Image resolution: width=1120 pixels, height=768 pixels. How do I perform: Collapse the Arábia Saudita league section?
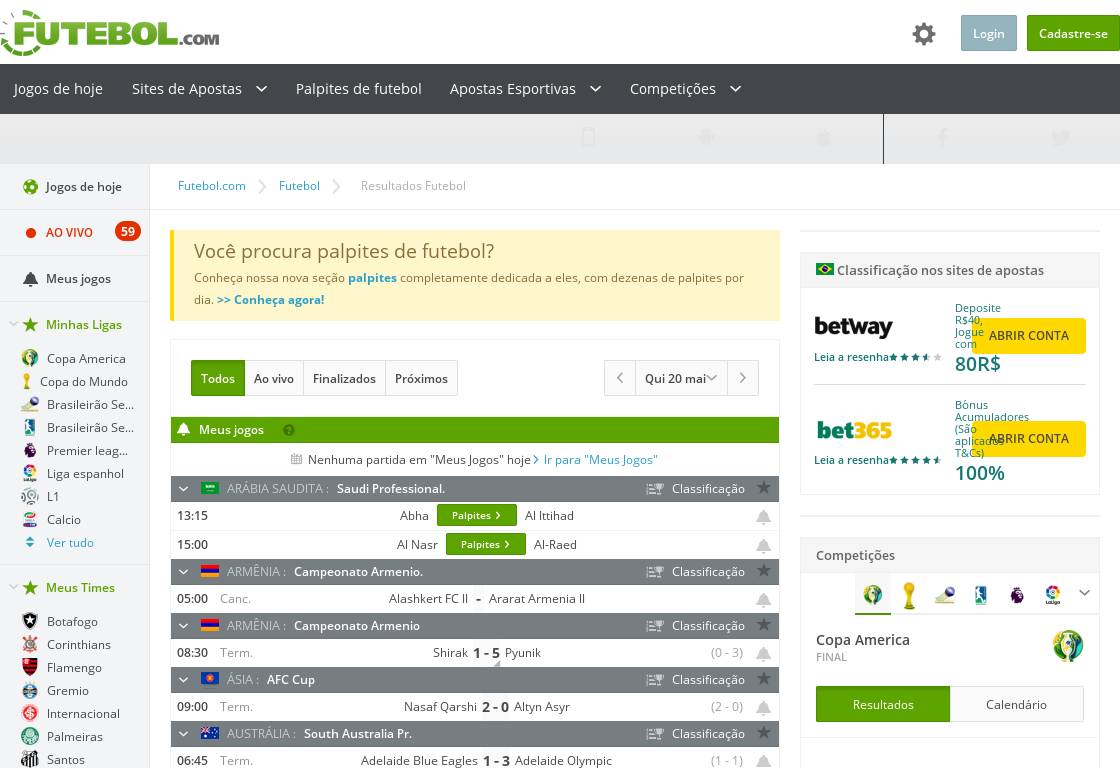pyautogui.click(x=184, y=489)
